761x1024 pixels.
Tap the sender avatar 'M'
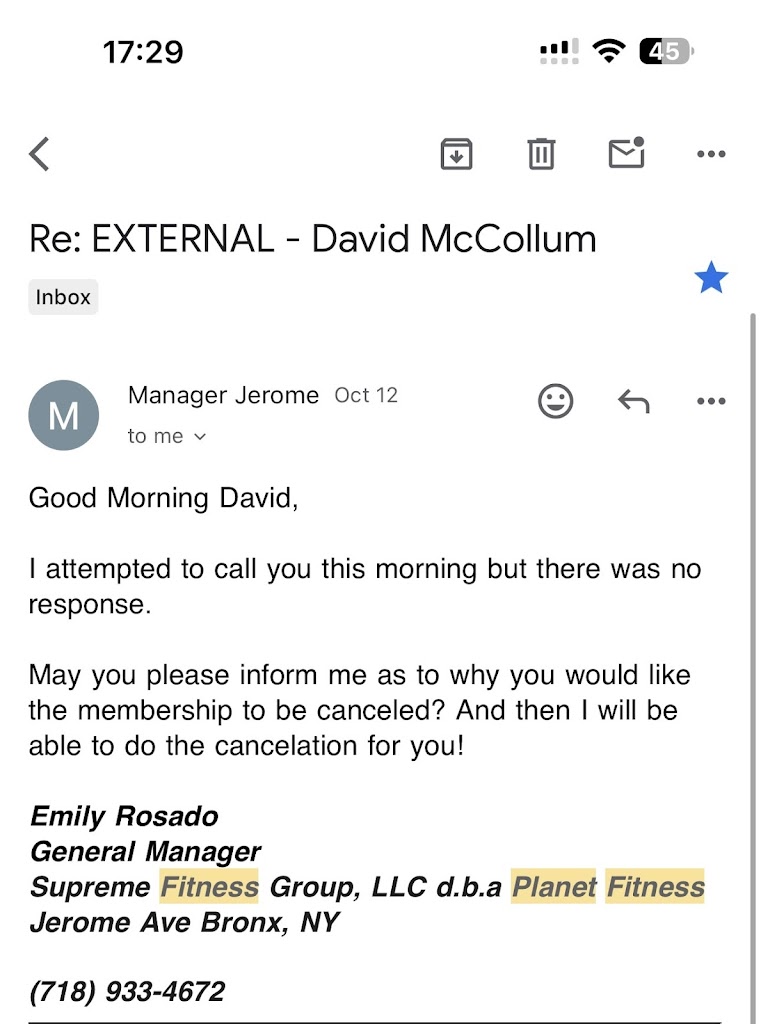pyautogui.click(x=64, y=415)
